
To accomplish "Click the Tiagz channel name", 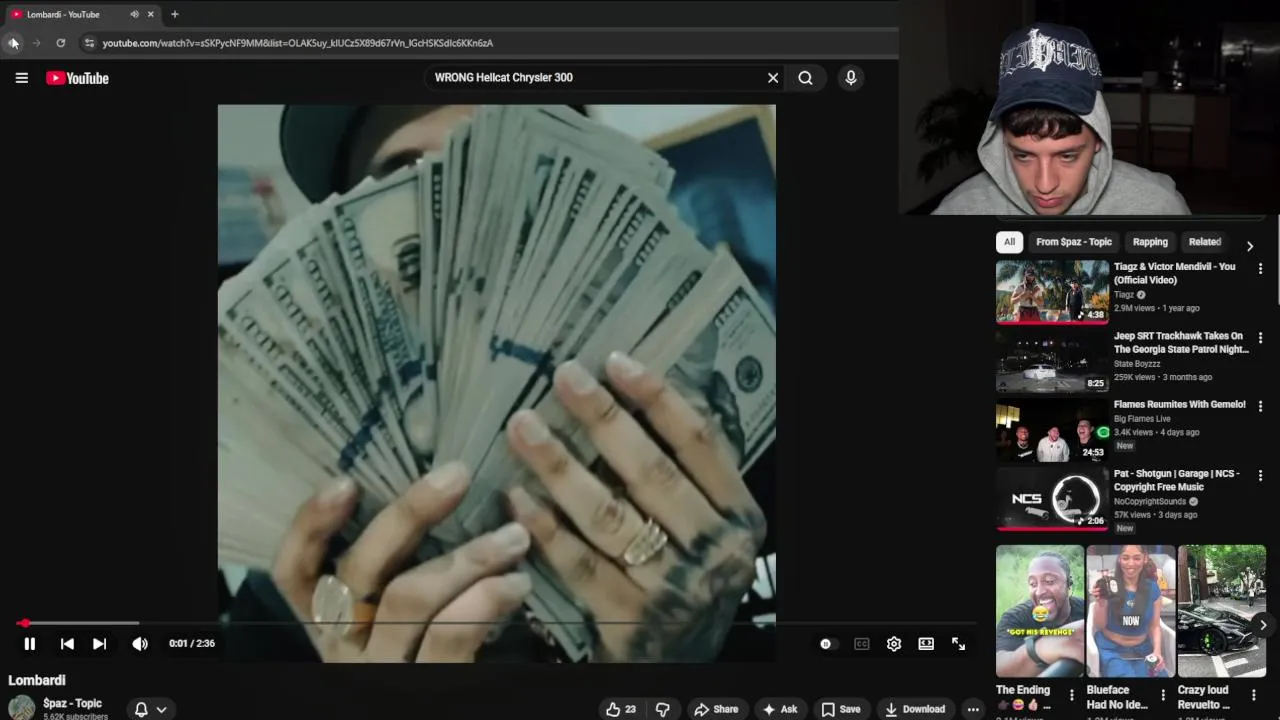I will [1124, 295].
